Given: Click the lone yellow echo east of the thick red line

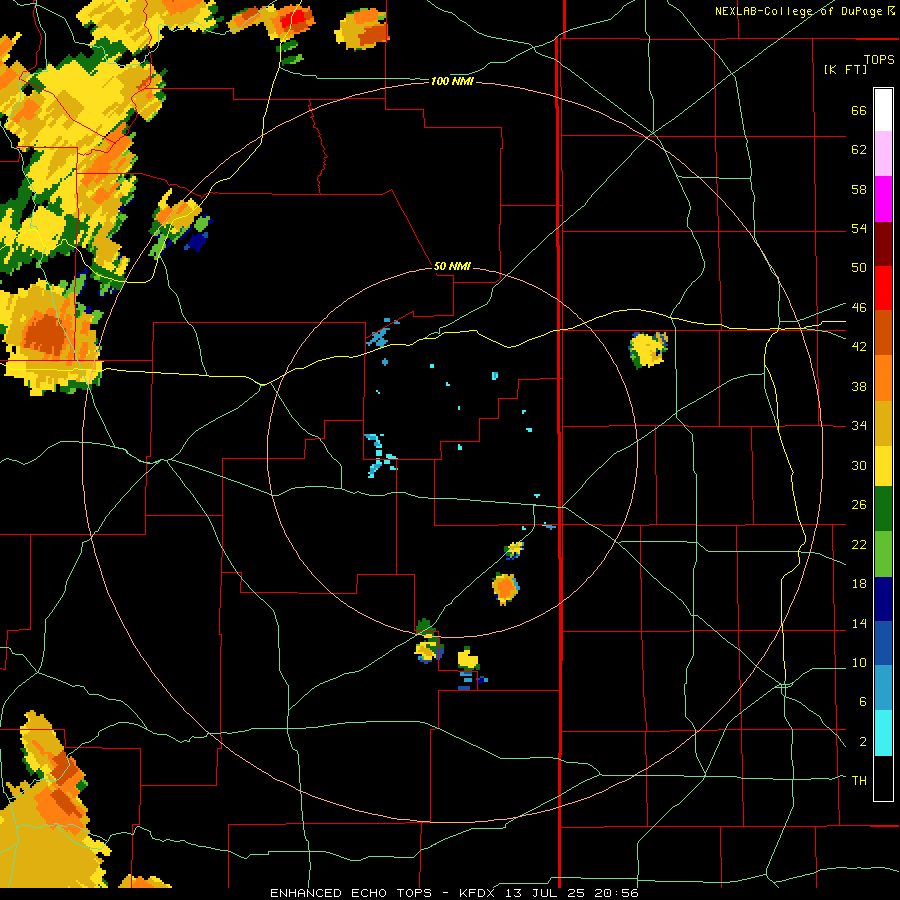Looking at the screenshot, I should (649, 349).
